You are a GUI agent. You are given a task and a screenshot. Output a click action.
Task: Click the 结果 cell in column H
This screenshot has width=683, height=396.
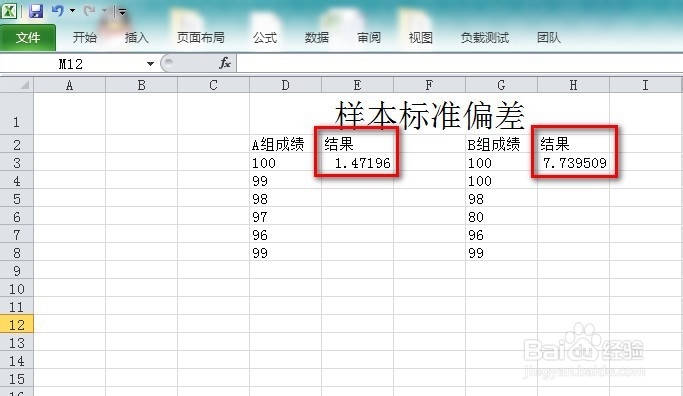point(573,144)
